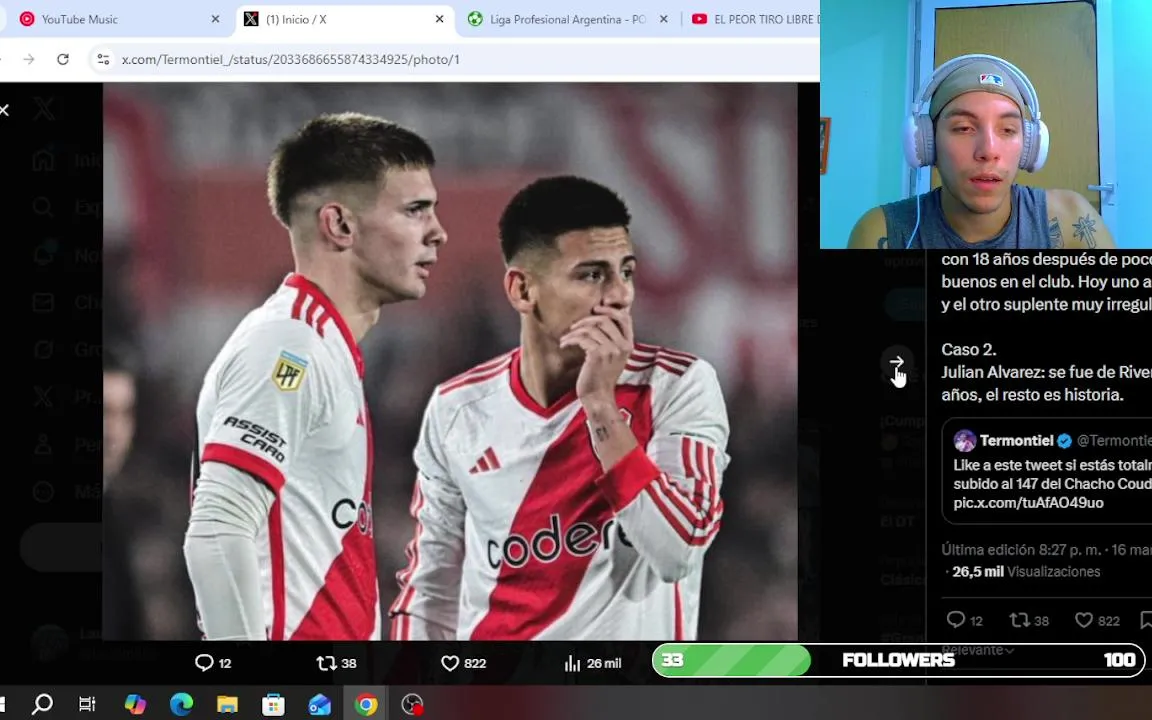
Task: Open the River players photo
Action: pyautogui.click(x=450, y=361)
